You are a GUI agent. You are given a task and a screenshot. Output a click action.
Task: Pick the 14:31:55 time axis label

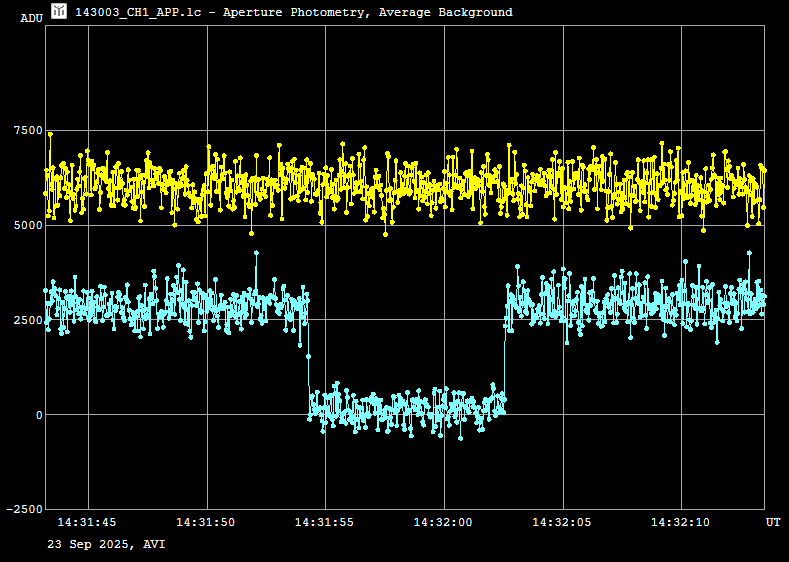coord(324,522)
